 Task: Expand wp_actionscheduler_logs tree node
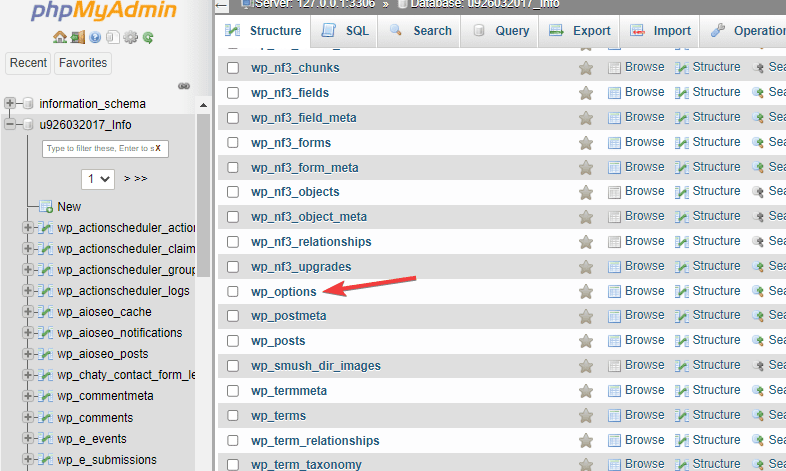click(x=28, y=291)
